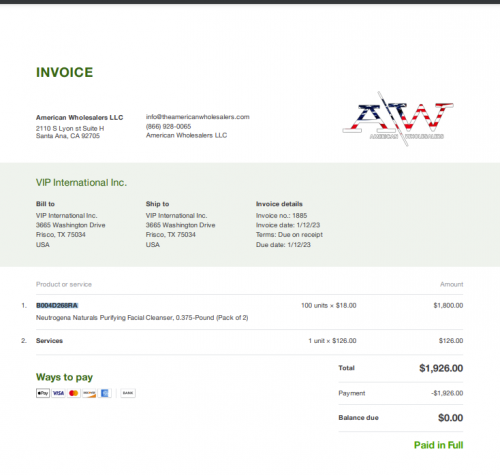Click the Invoice no.: 1885 line

282,215
